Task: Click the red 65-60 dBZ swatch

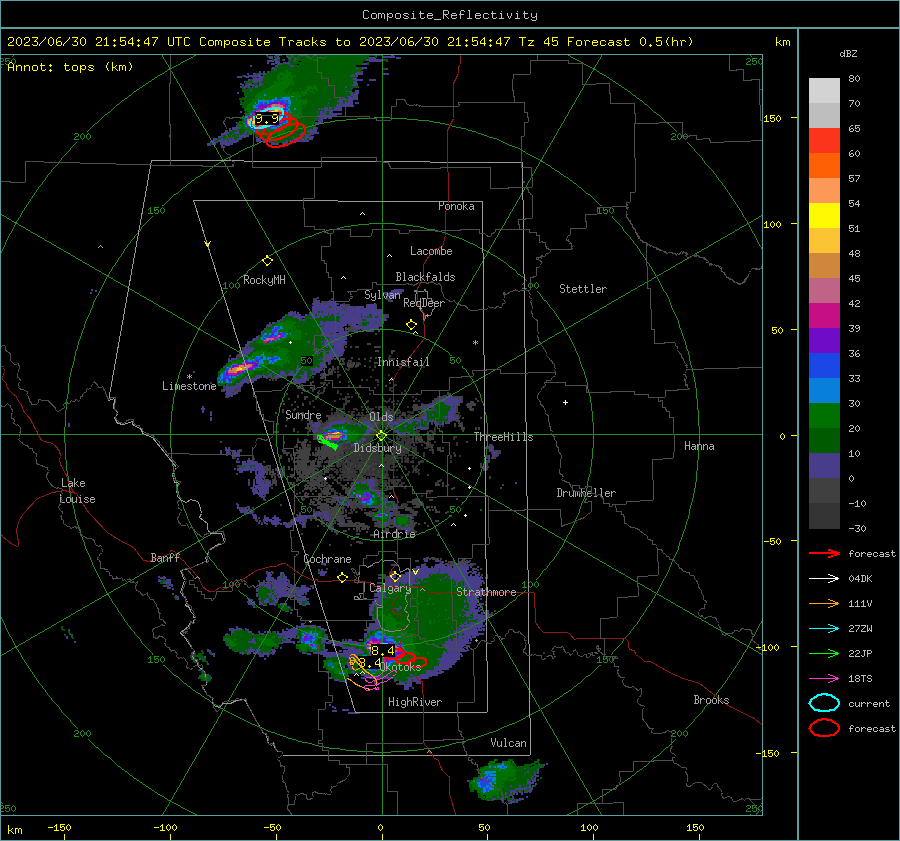Action: coord(824,141)
